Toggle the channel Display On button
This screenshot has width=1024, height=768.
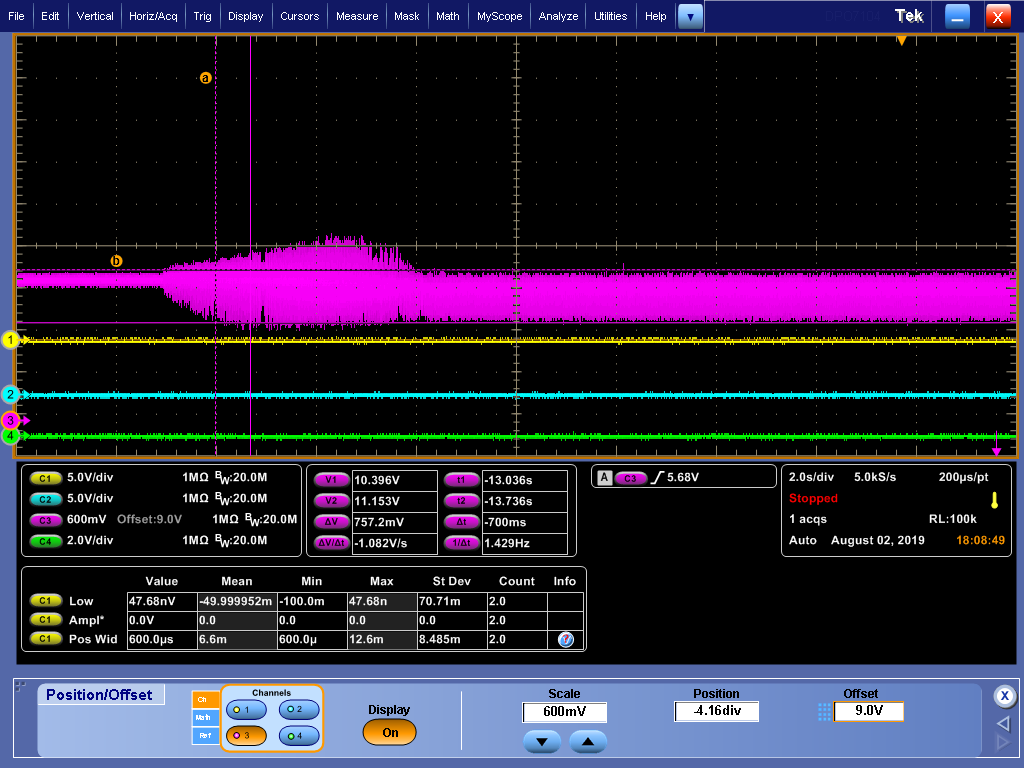(389, 732)
